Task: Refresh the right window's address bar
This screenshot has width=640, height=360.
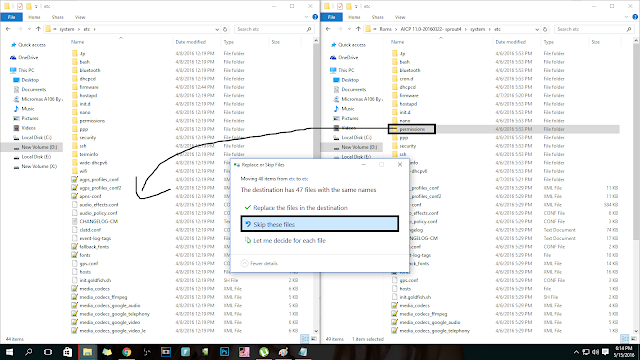Action: tap(545, 29)
